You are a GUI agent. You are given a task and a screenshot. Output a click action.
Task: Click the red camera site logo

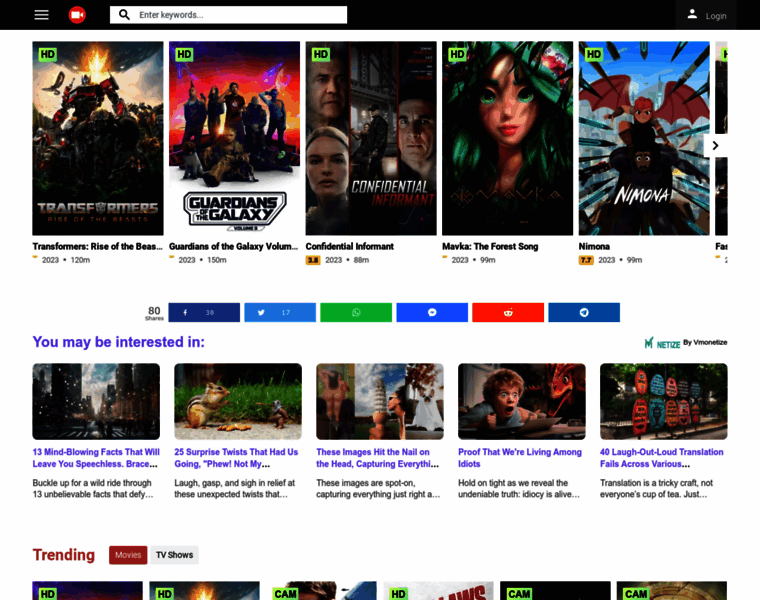(x=77, y=15)
